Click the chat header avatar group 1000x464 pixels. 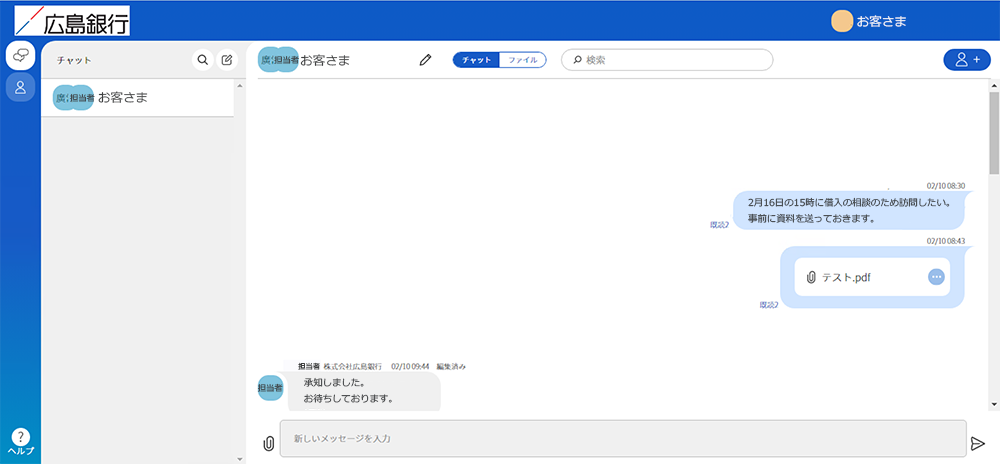click(x=278, y=60)
